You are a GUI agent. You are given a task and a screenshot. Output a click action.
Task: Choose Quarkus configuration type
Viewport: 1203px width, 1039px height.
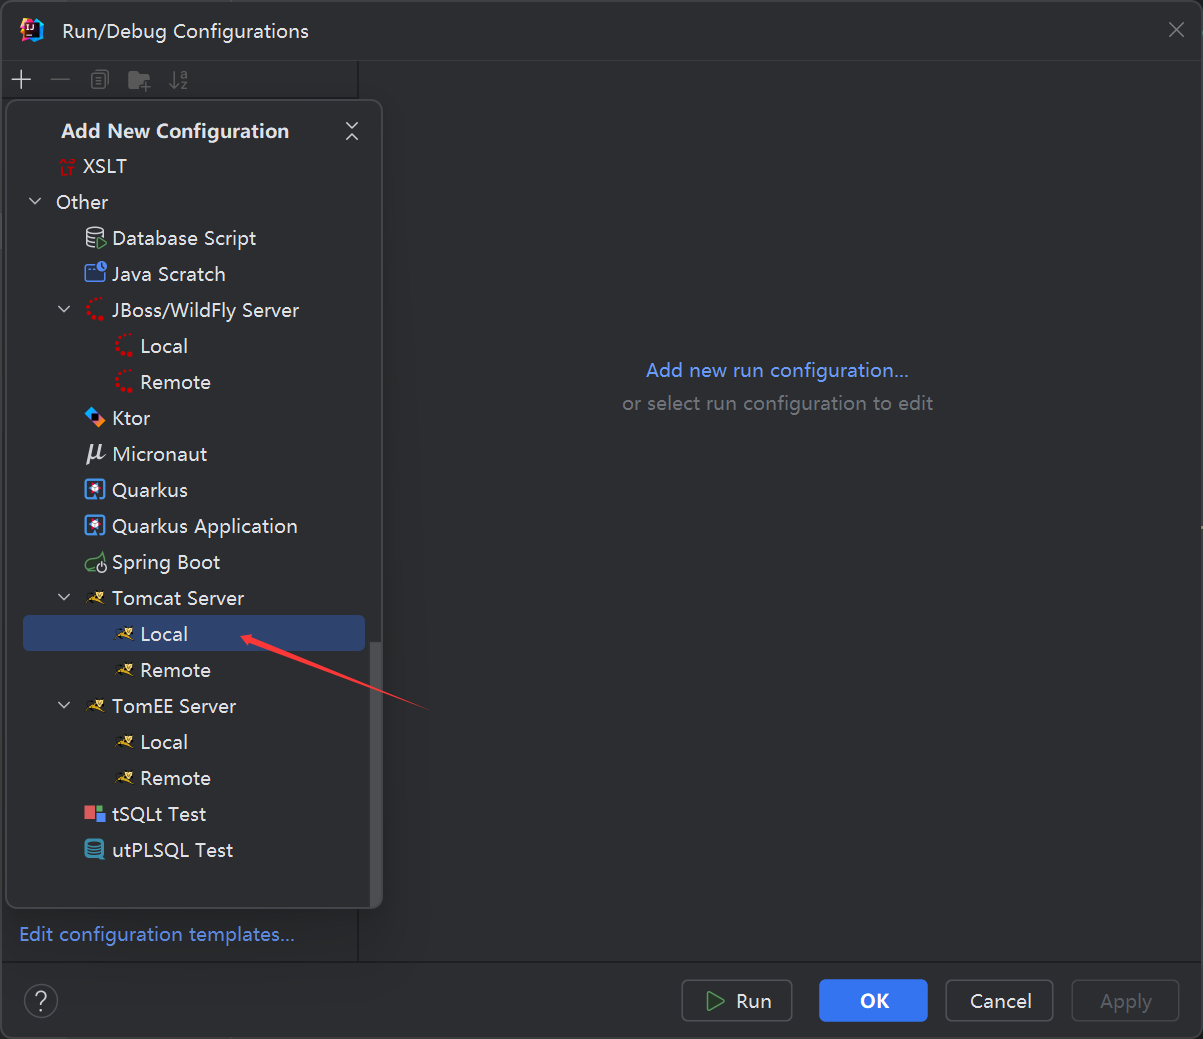[x=194, y=490]
